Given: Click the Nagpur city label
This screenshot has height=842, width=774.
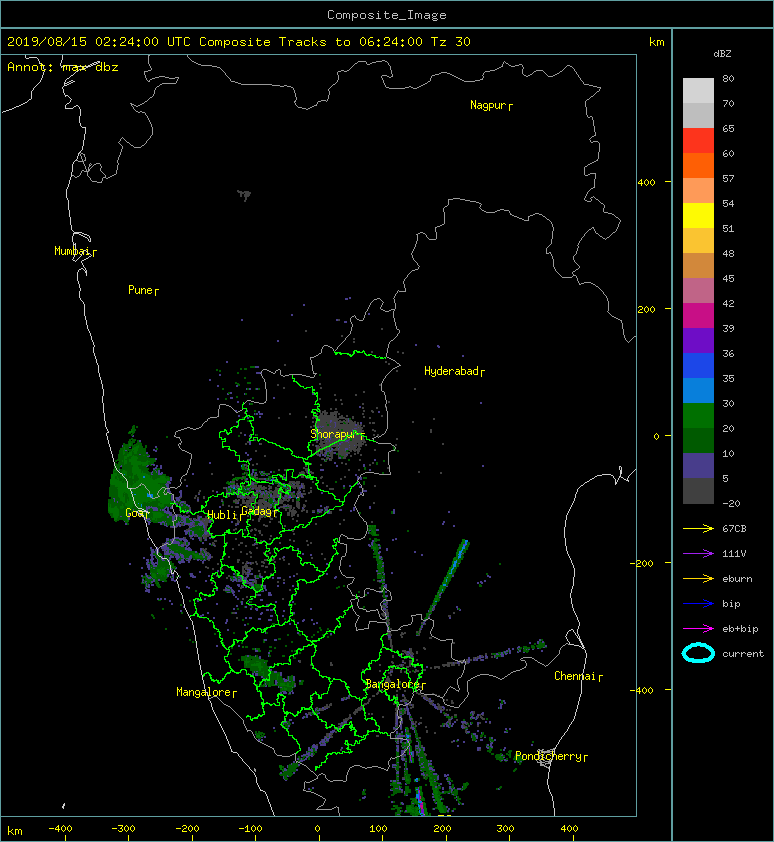Looking at the screenshot, I should (x=491, y=105).
